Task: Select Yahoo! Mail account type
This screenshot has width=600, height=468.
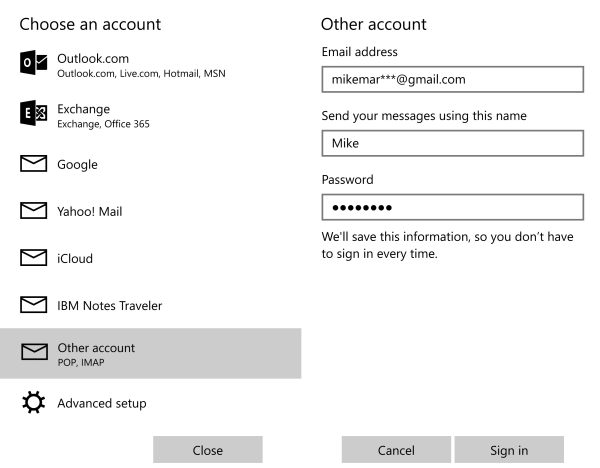Action: pyautogui.click(x=150, y=211)
